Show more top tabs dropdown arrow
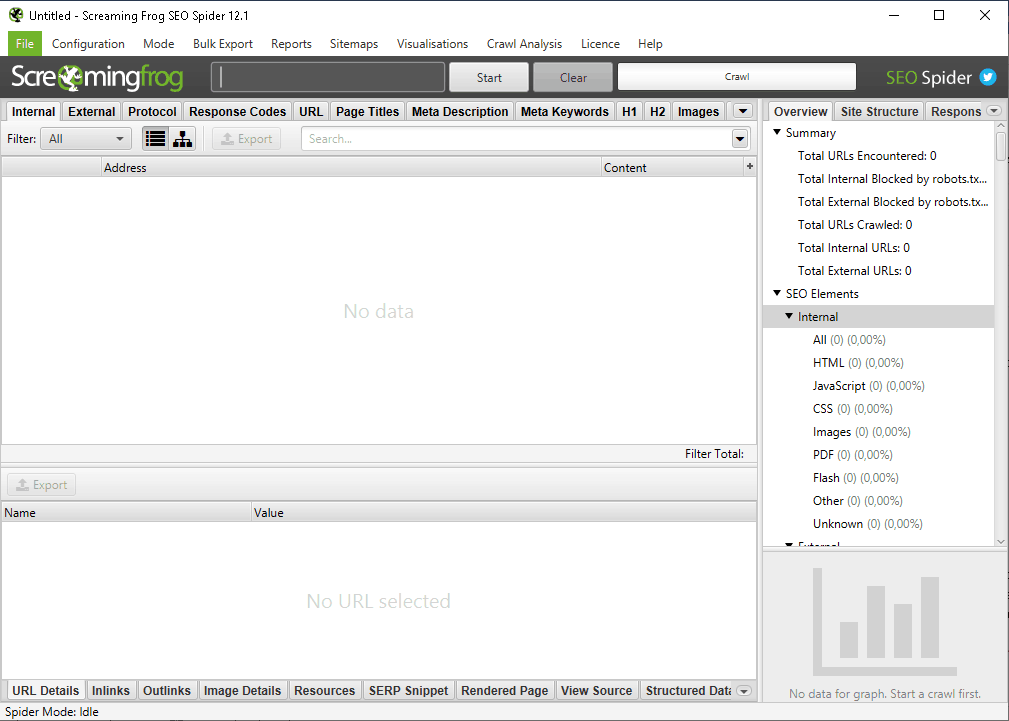The height and width of the screenshot is (721, 1009). tap(743, 111)
